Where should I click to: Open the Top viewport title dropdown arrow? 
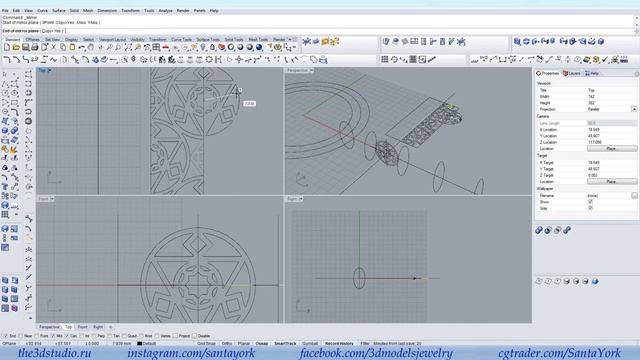coord(49,71)
